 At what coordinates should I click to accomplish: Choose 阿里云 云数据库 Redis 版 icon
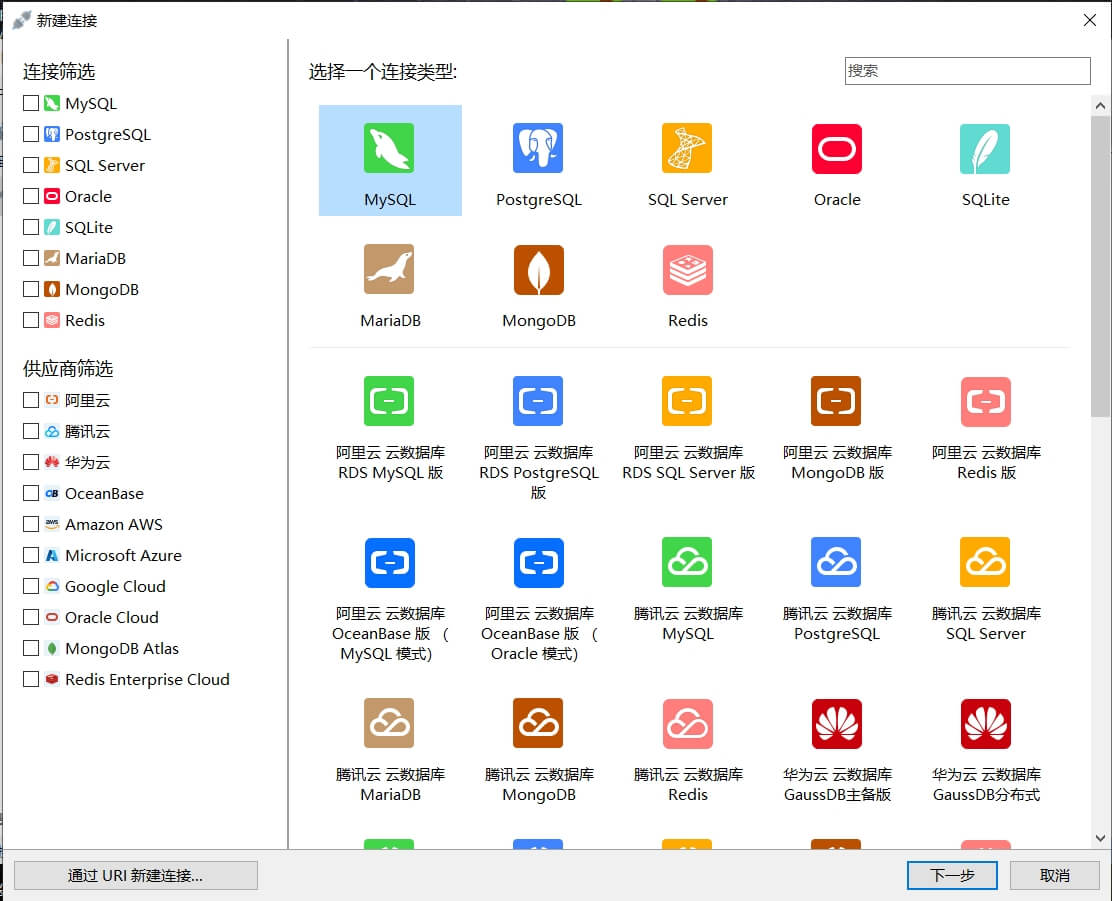pos(985,401)
